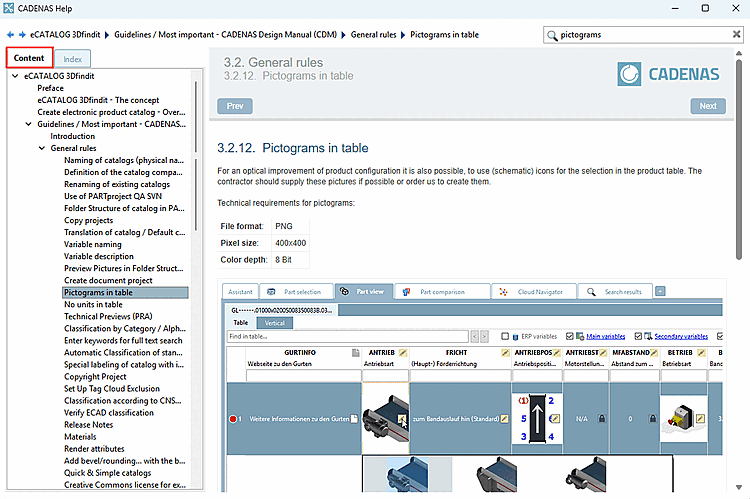The height and width of the screenshot is (499, 750).
Task: Click the back navigation arrow
Action: [10, 35]
